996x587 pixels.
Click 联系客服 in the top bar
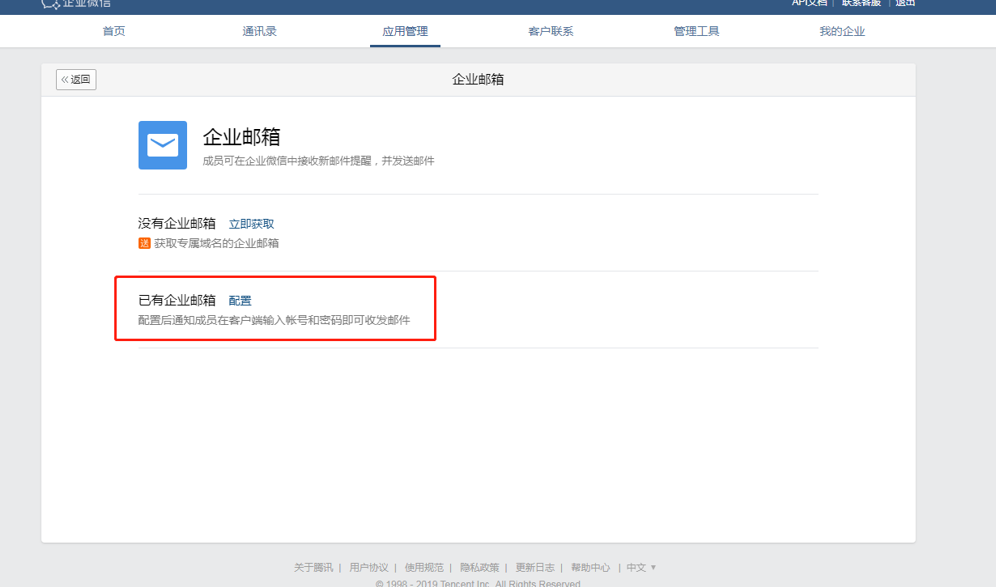point(861,4)
